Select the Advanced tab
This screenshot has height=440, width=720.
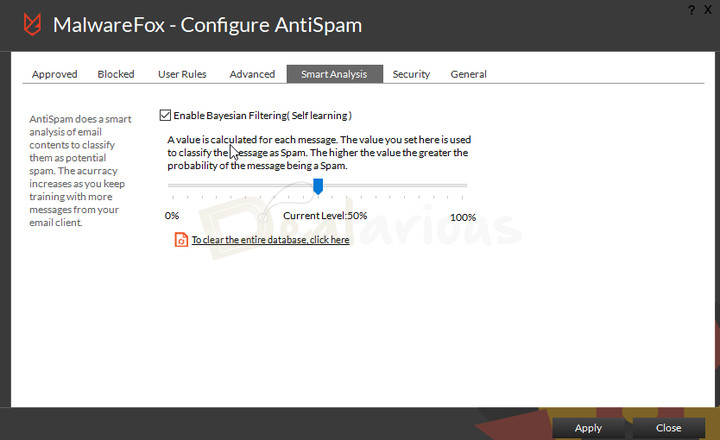point(252,74)
